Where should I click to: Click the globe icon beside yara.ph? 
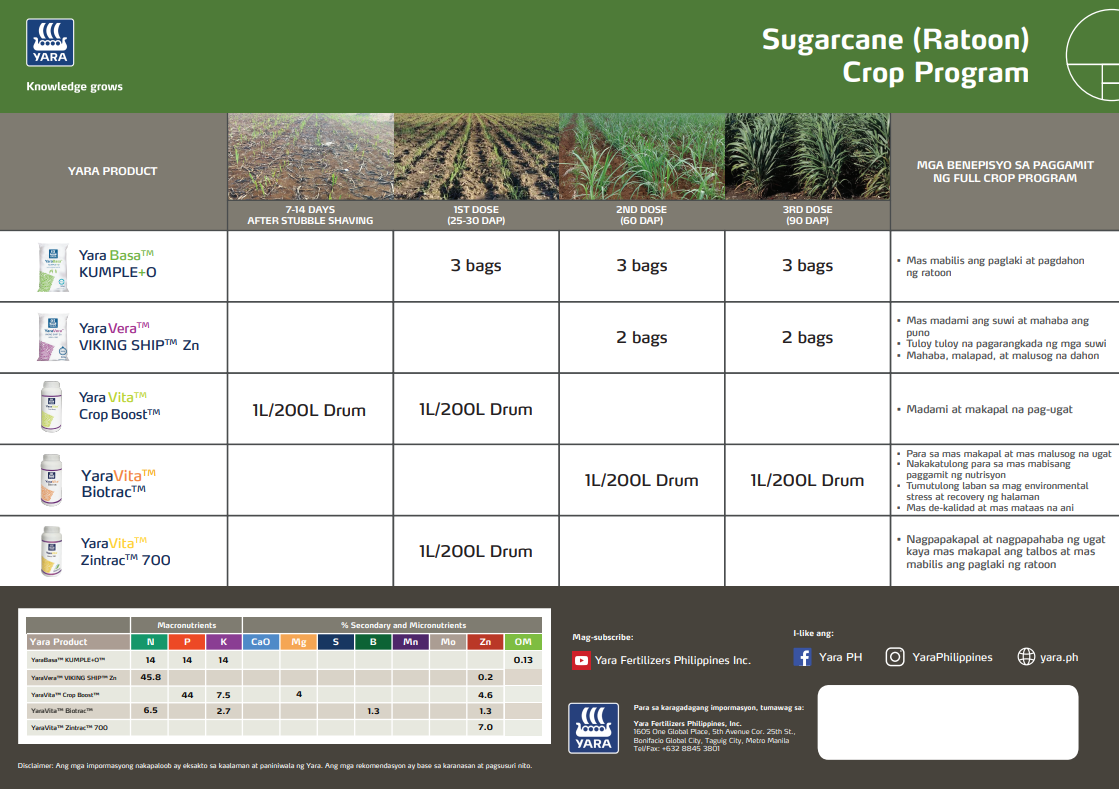click(x=1026, y=657)
